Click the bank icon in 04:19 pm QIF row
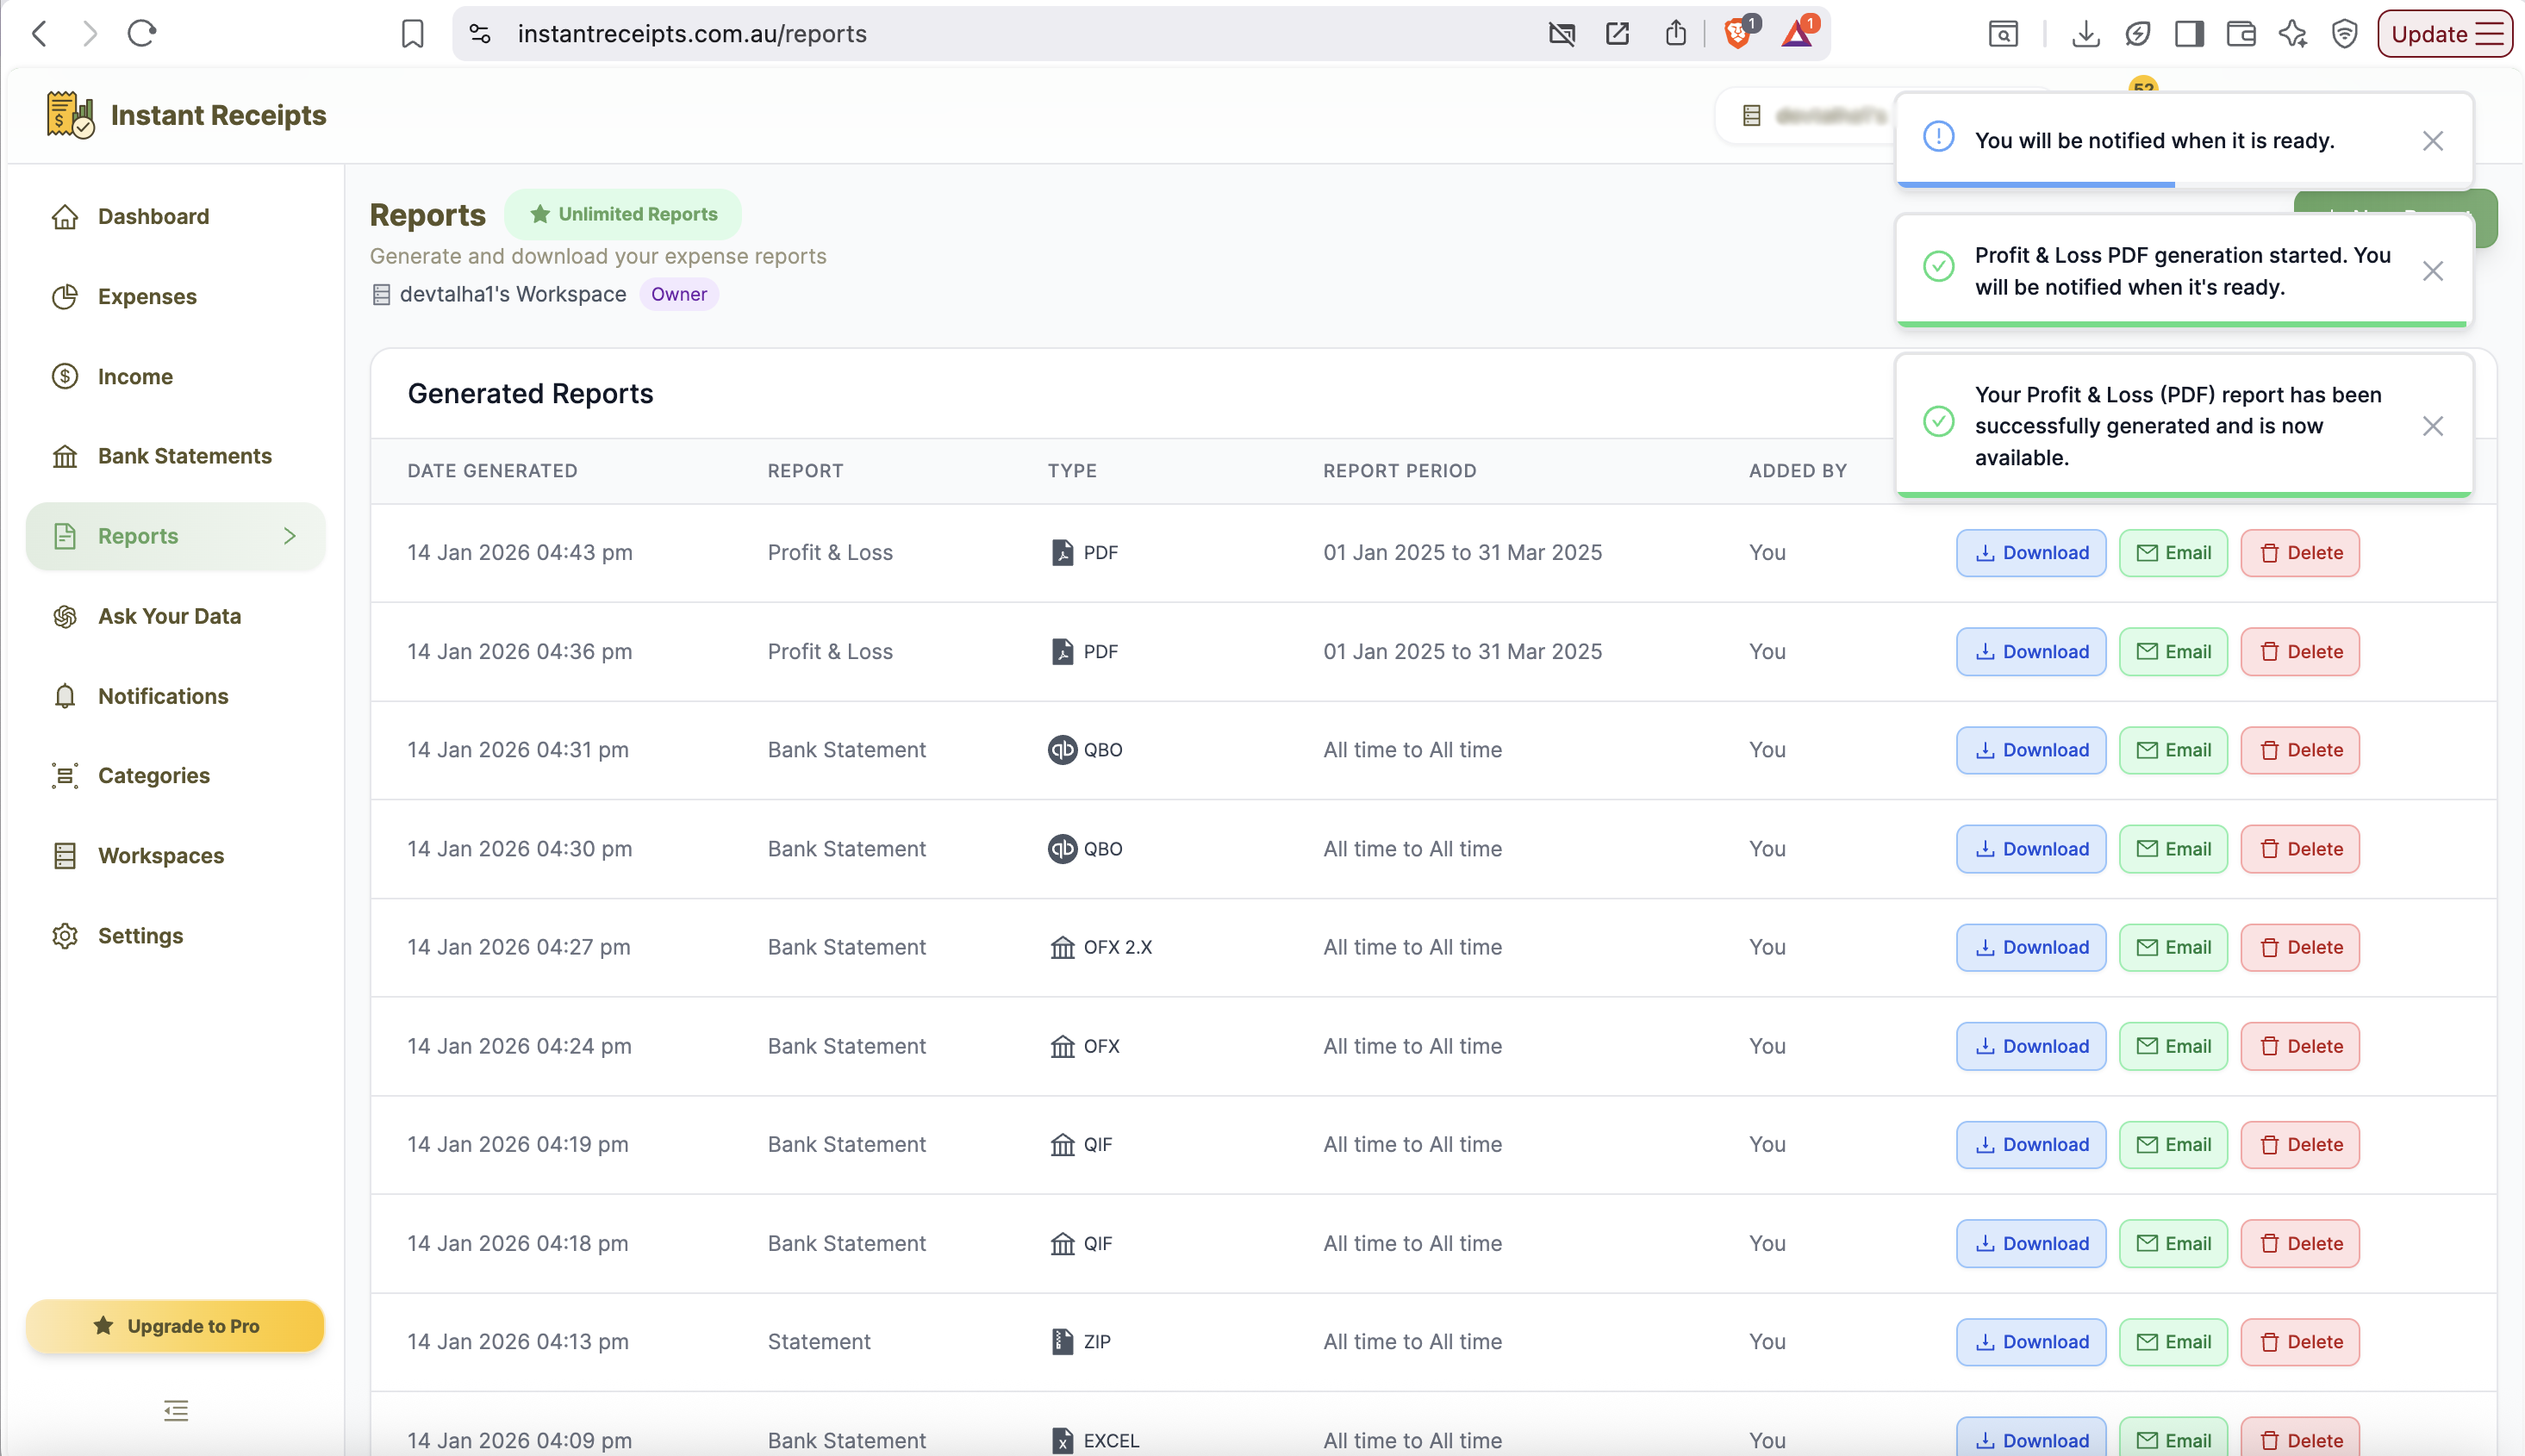This screenshot has height=1456, width=2525. pyautogui.click(x=1062, y=1144)
